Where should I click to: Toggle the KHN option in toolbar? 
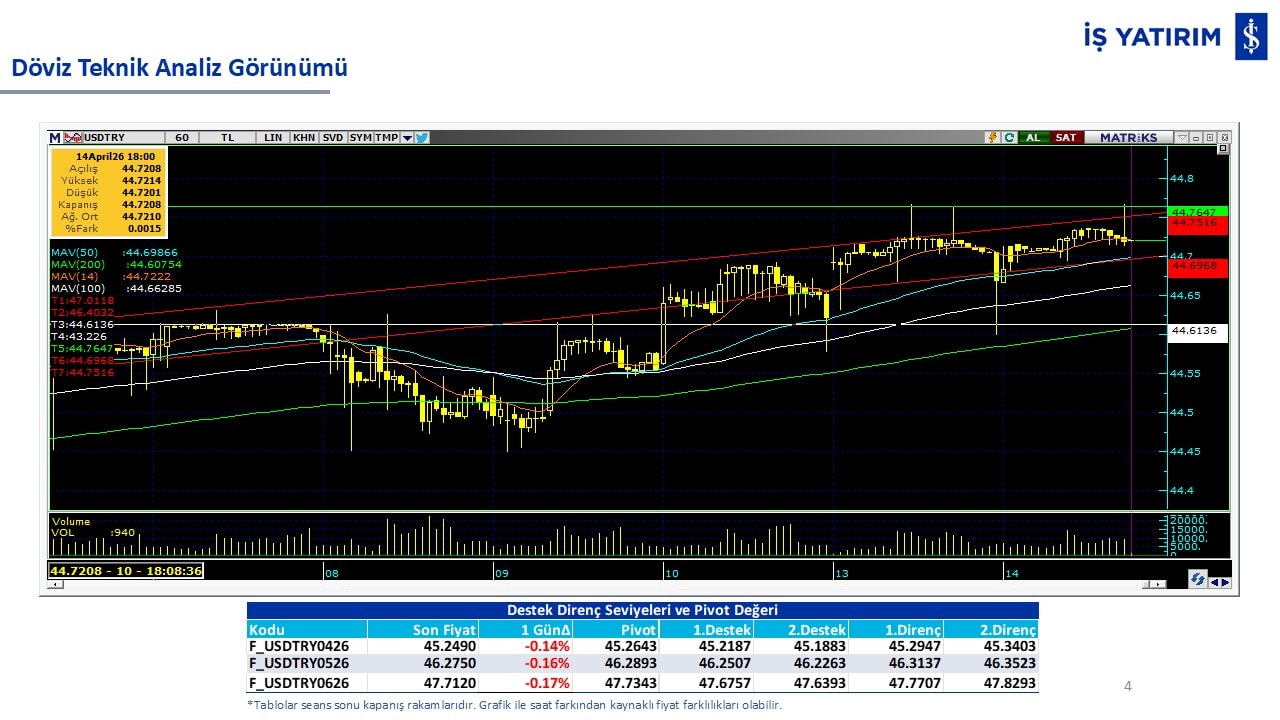304,137
